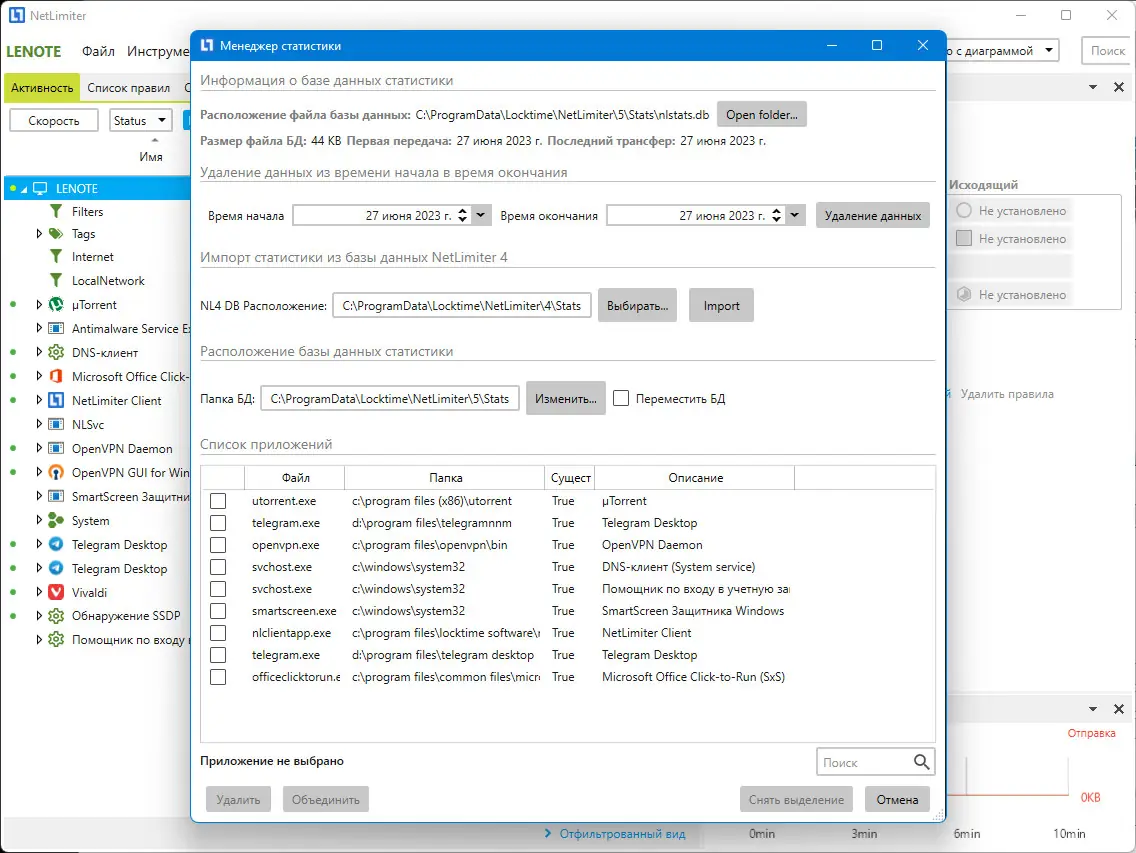Open the Инструменты menu
This screenshot has height=853, width=1136.
[x=157, y=51]
